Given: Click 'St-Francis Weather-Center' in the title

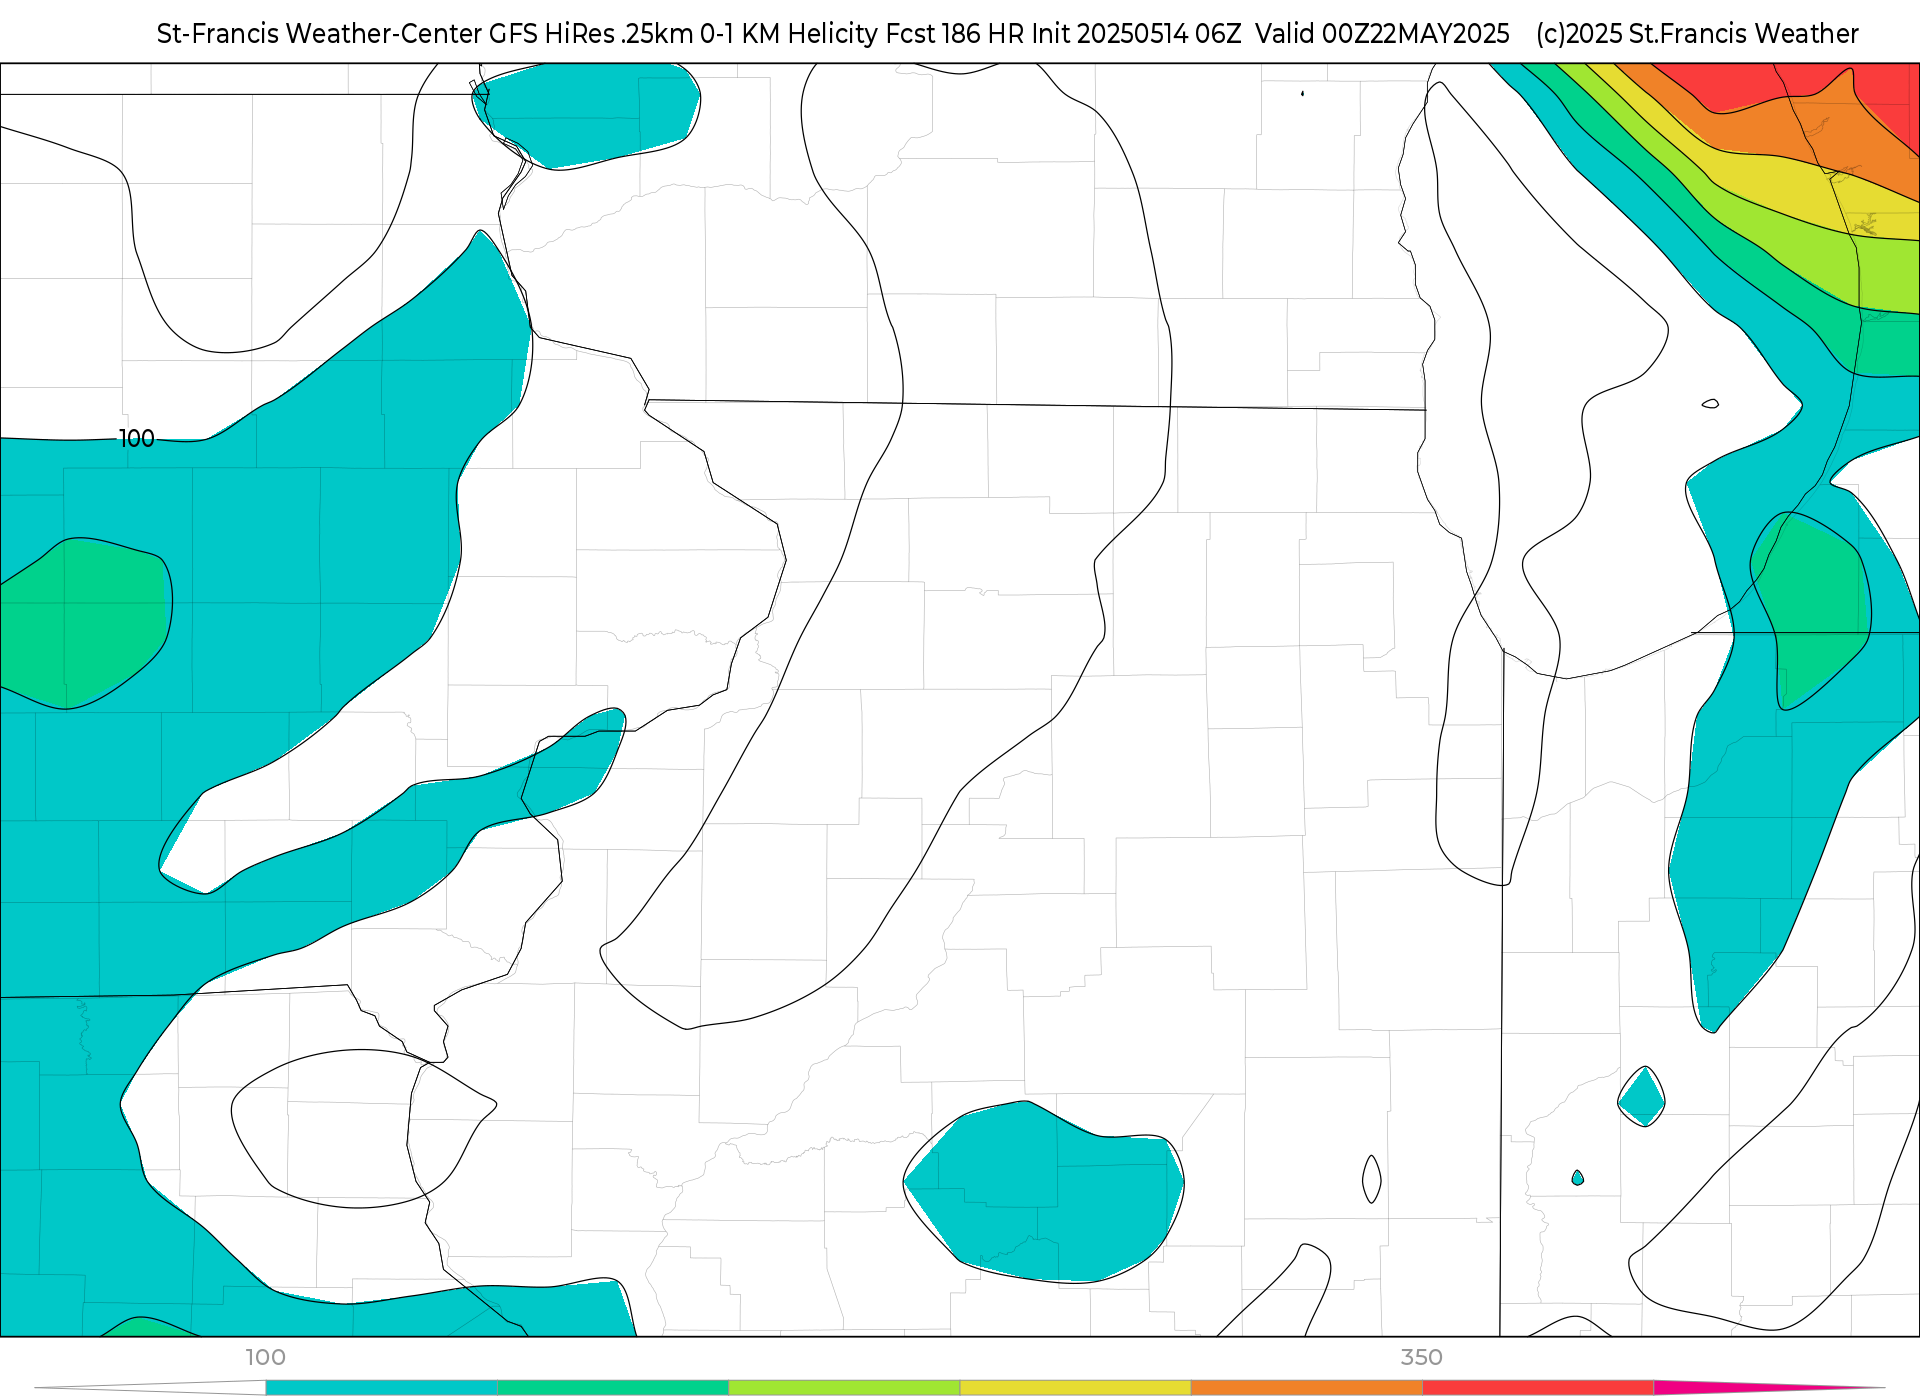Looking at the screenshot, I should (x=319, y=34).
